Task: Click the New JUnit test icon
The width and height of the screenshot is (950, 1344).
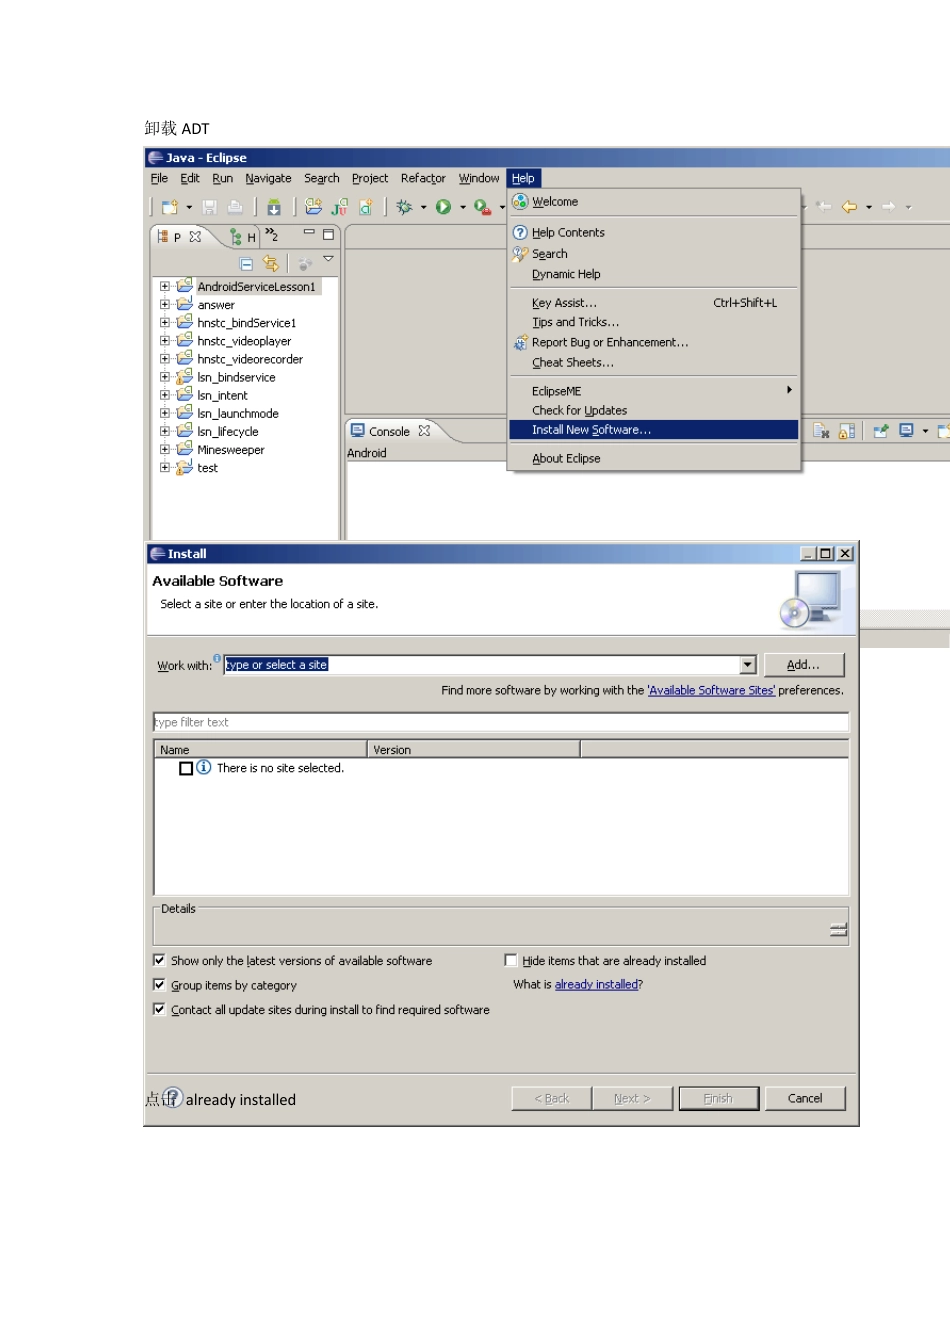Action: (x=340, y=207)
